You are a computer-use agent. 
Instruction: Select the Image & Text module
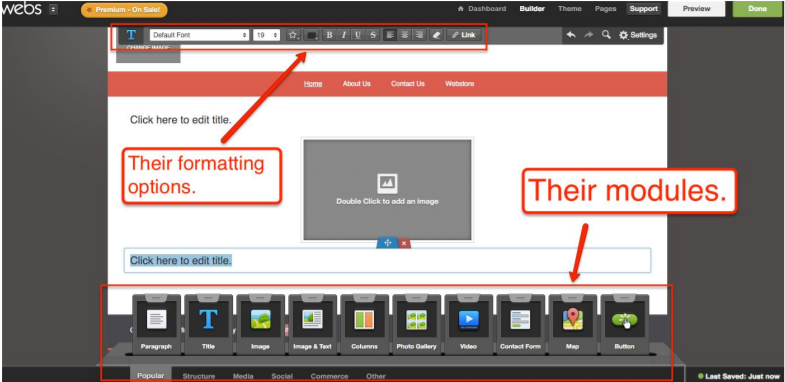312,324
